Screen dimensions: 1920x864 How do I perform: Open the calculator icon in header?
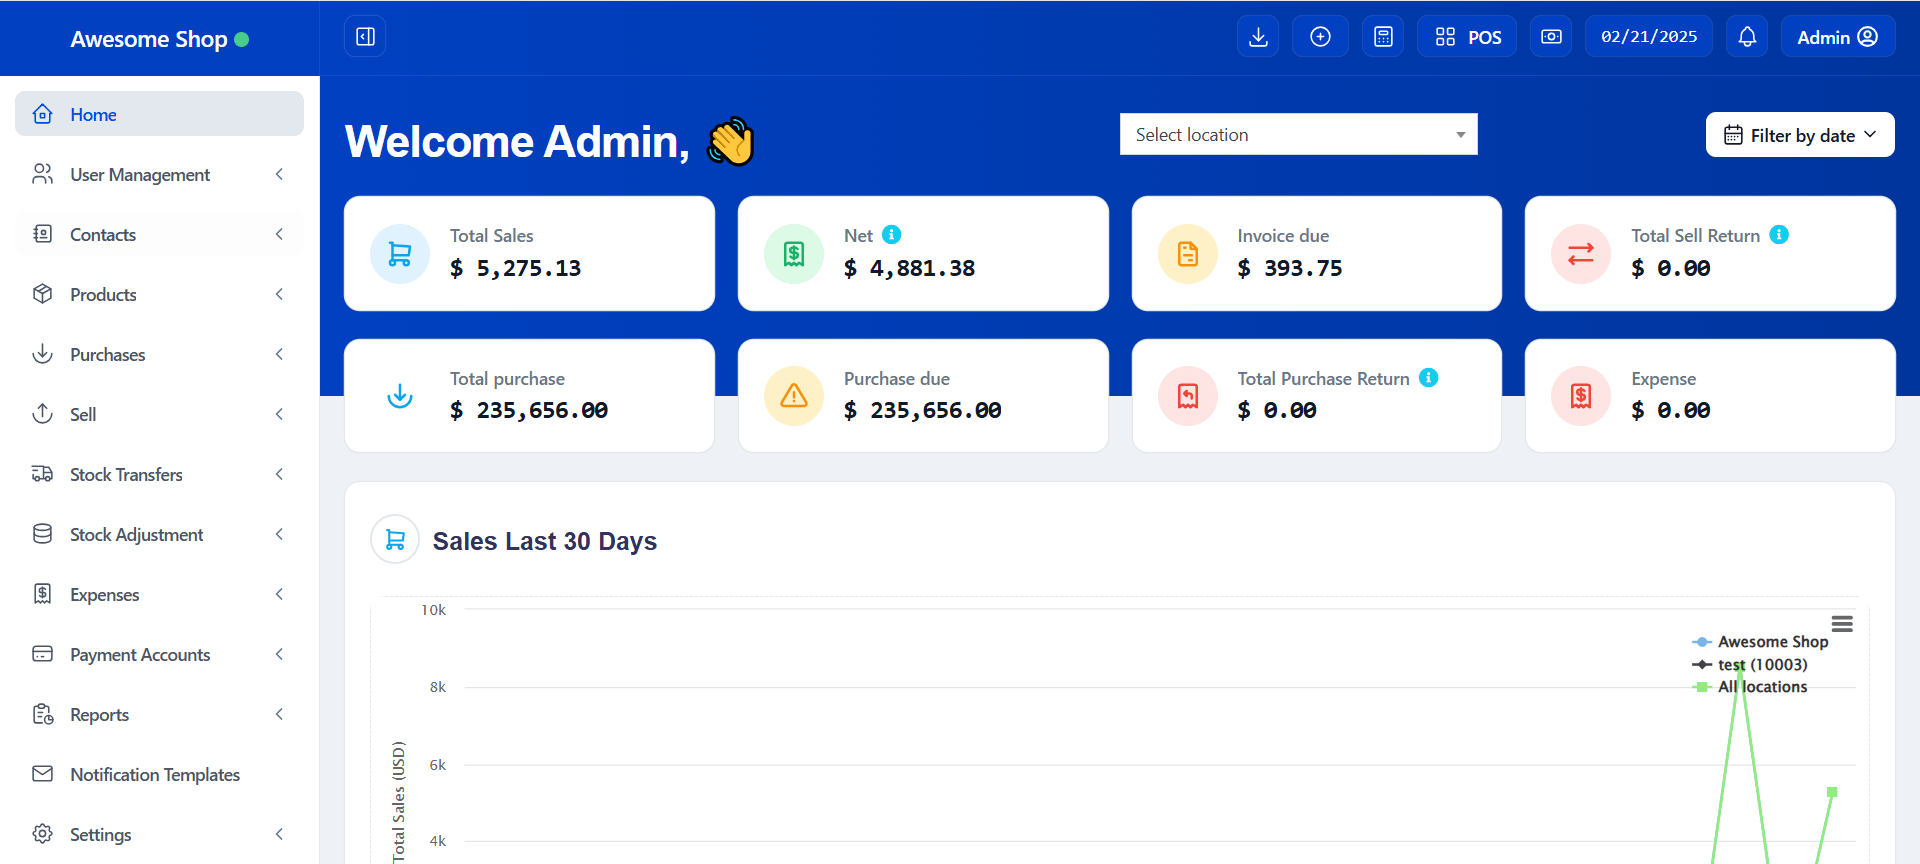(1383, 37)
